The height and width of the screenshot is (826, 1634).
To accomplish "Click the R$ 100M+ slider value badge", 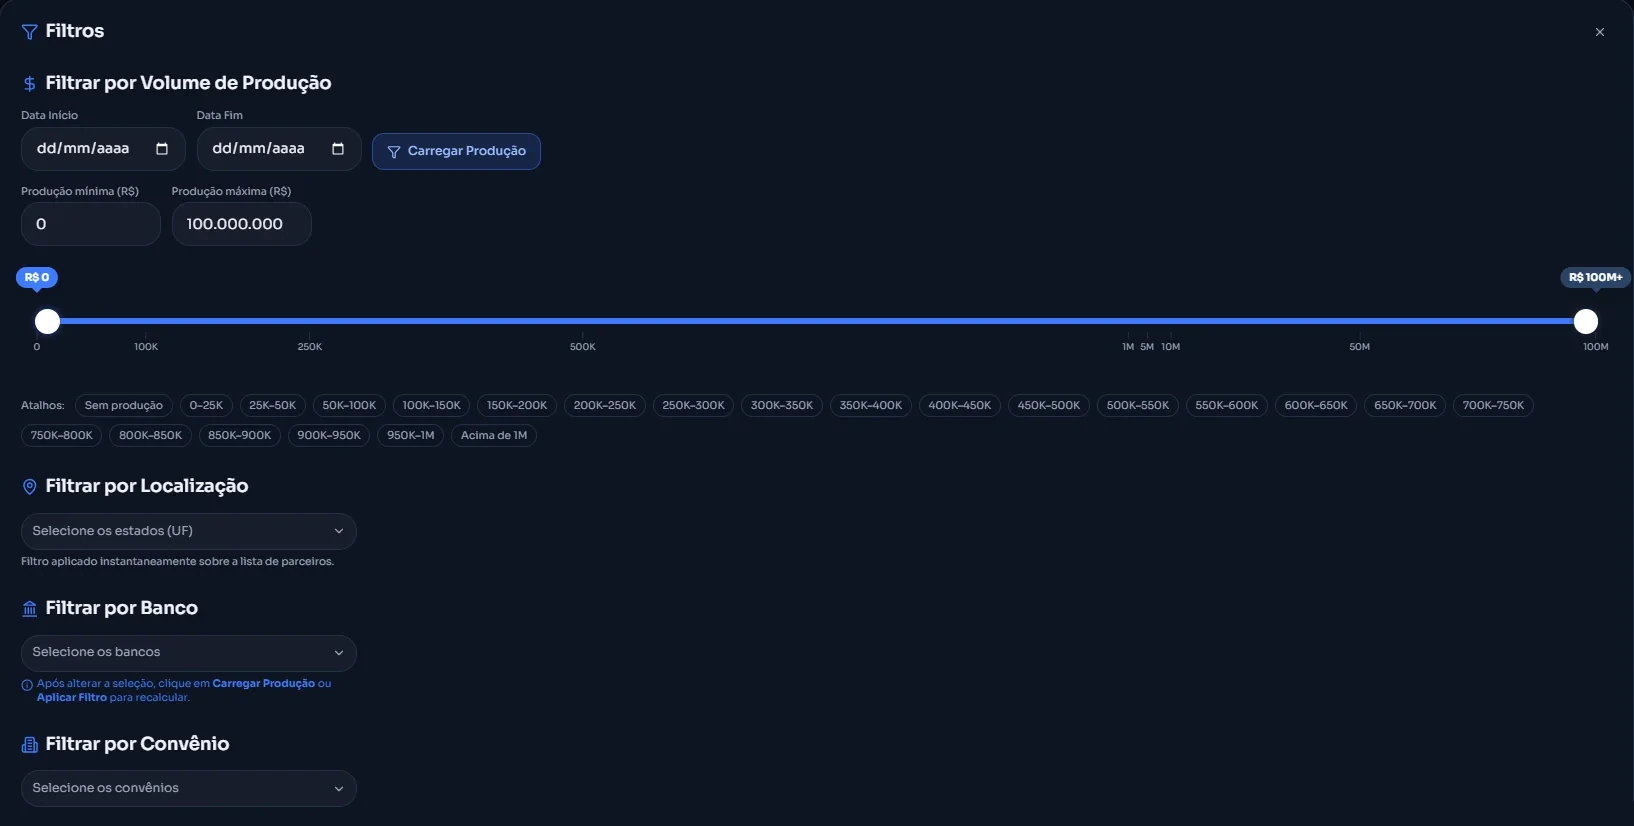I will pyautogui.click(x=1595, y=277).
